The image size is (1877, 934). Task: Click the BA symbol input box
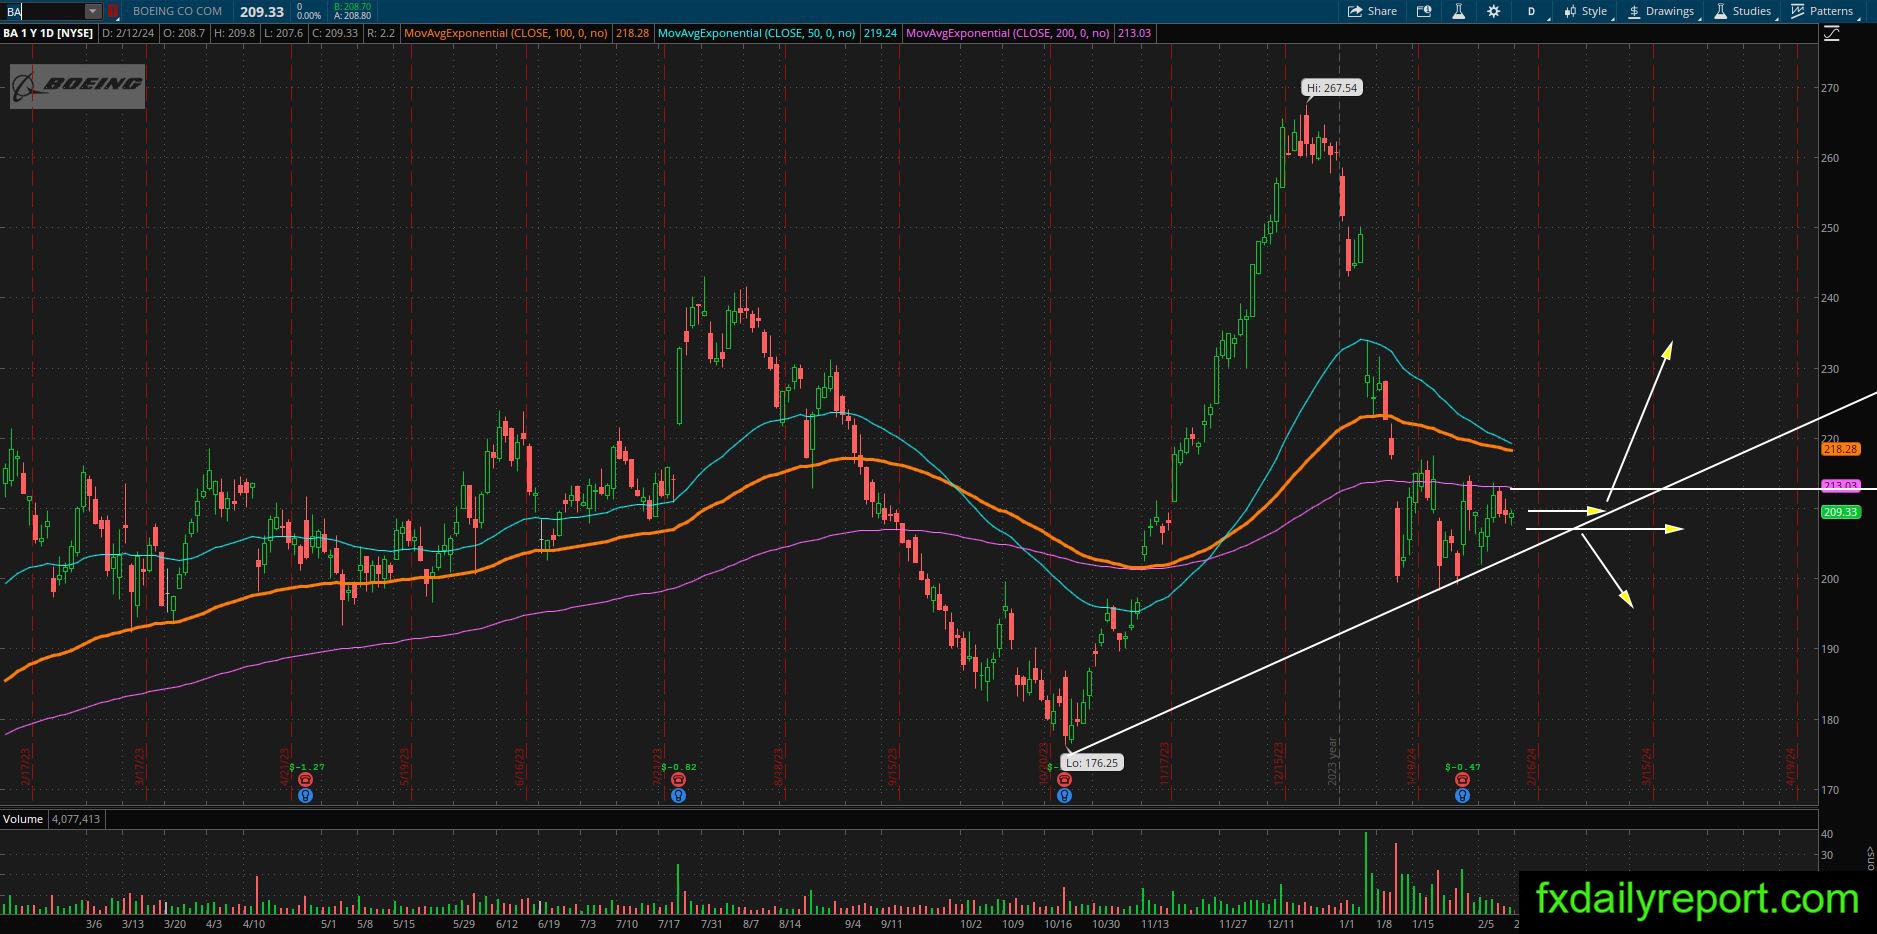(x=43, y=11)
